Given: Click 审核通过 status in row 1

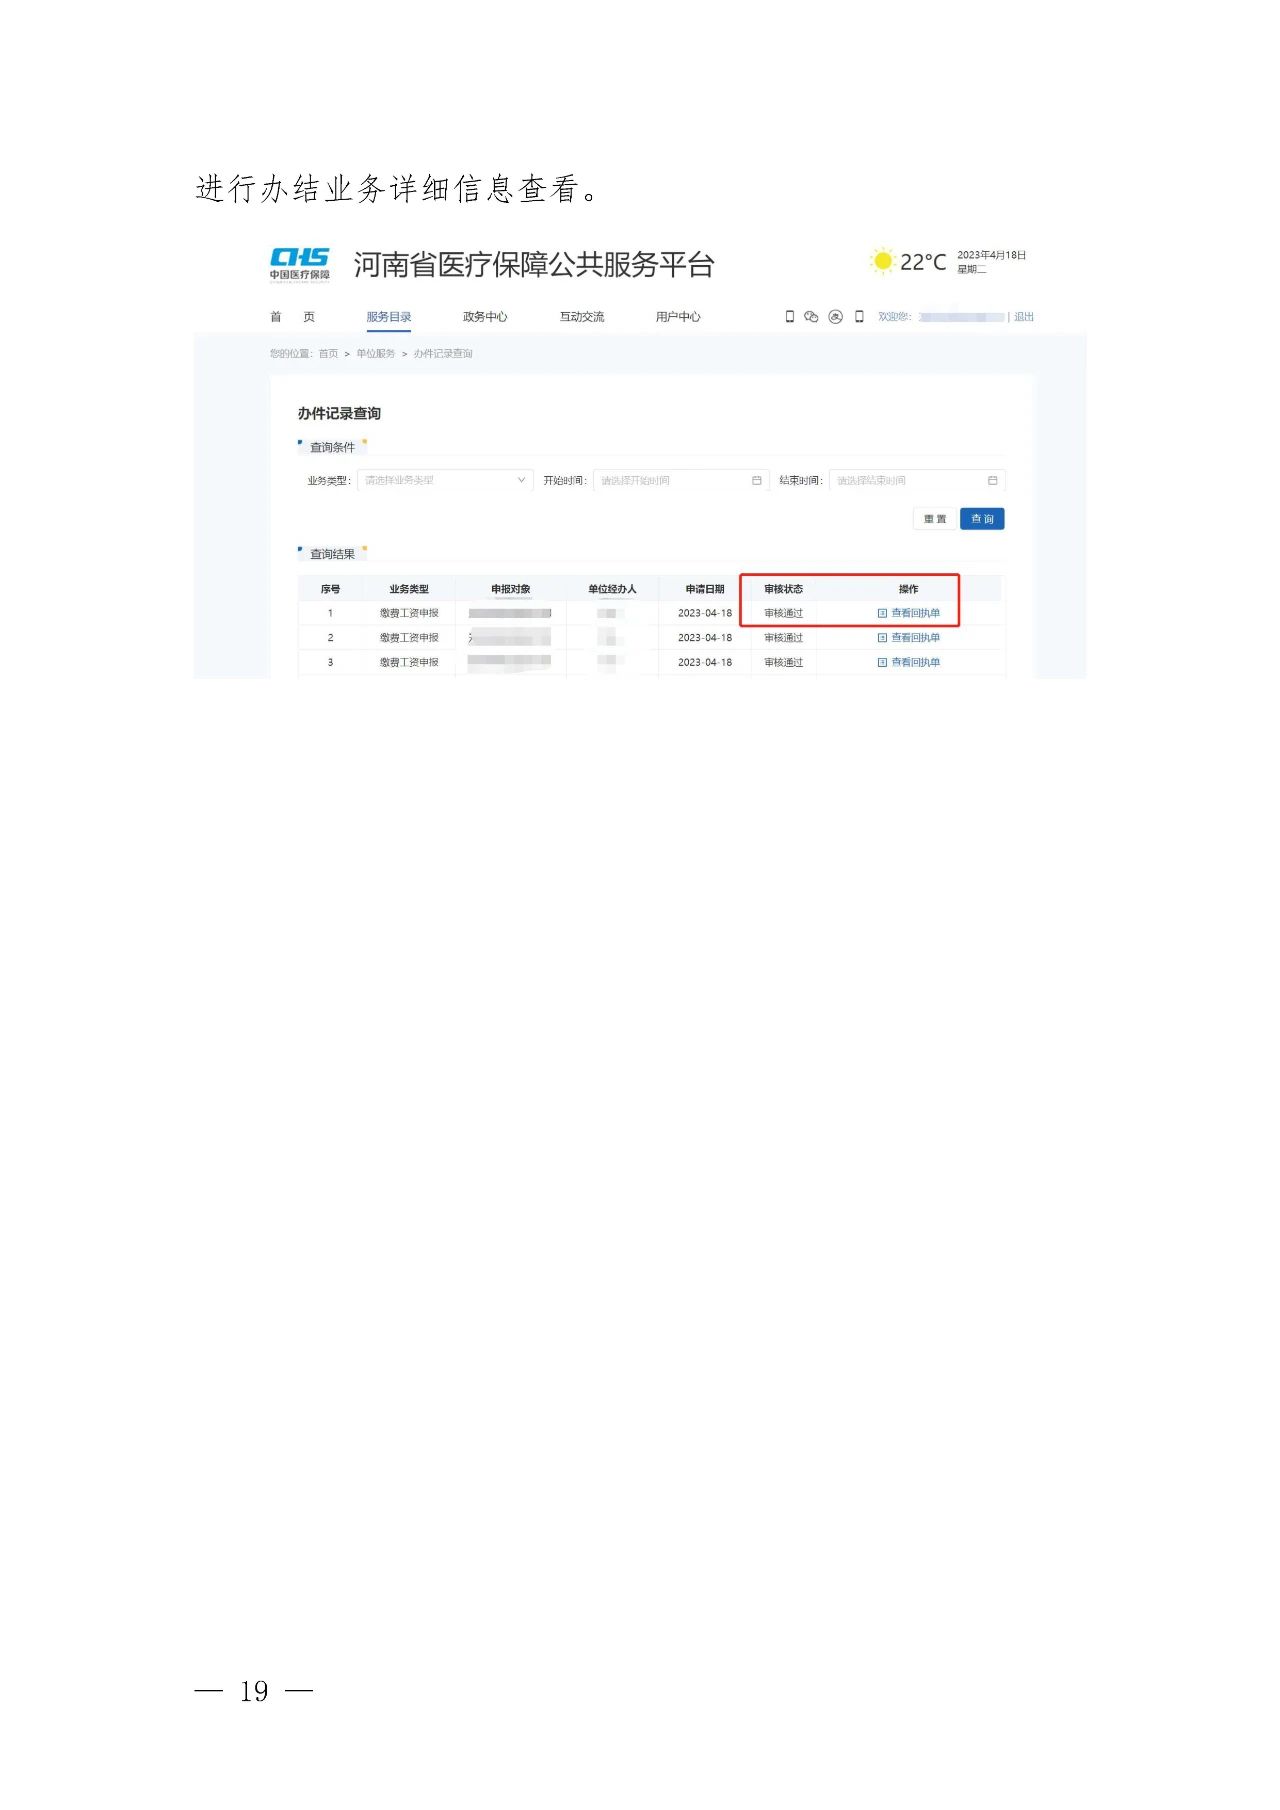Looking at the screenshot, I should (784, 613).
